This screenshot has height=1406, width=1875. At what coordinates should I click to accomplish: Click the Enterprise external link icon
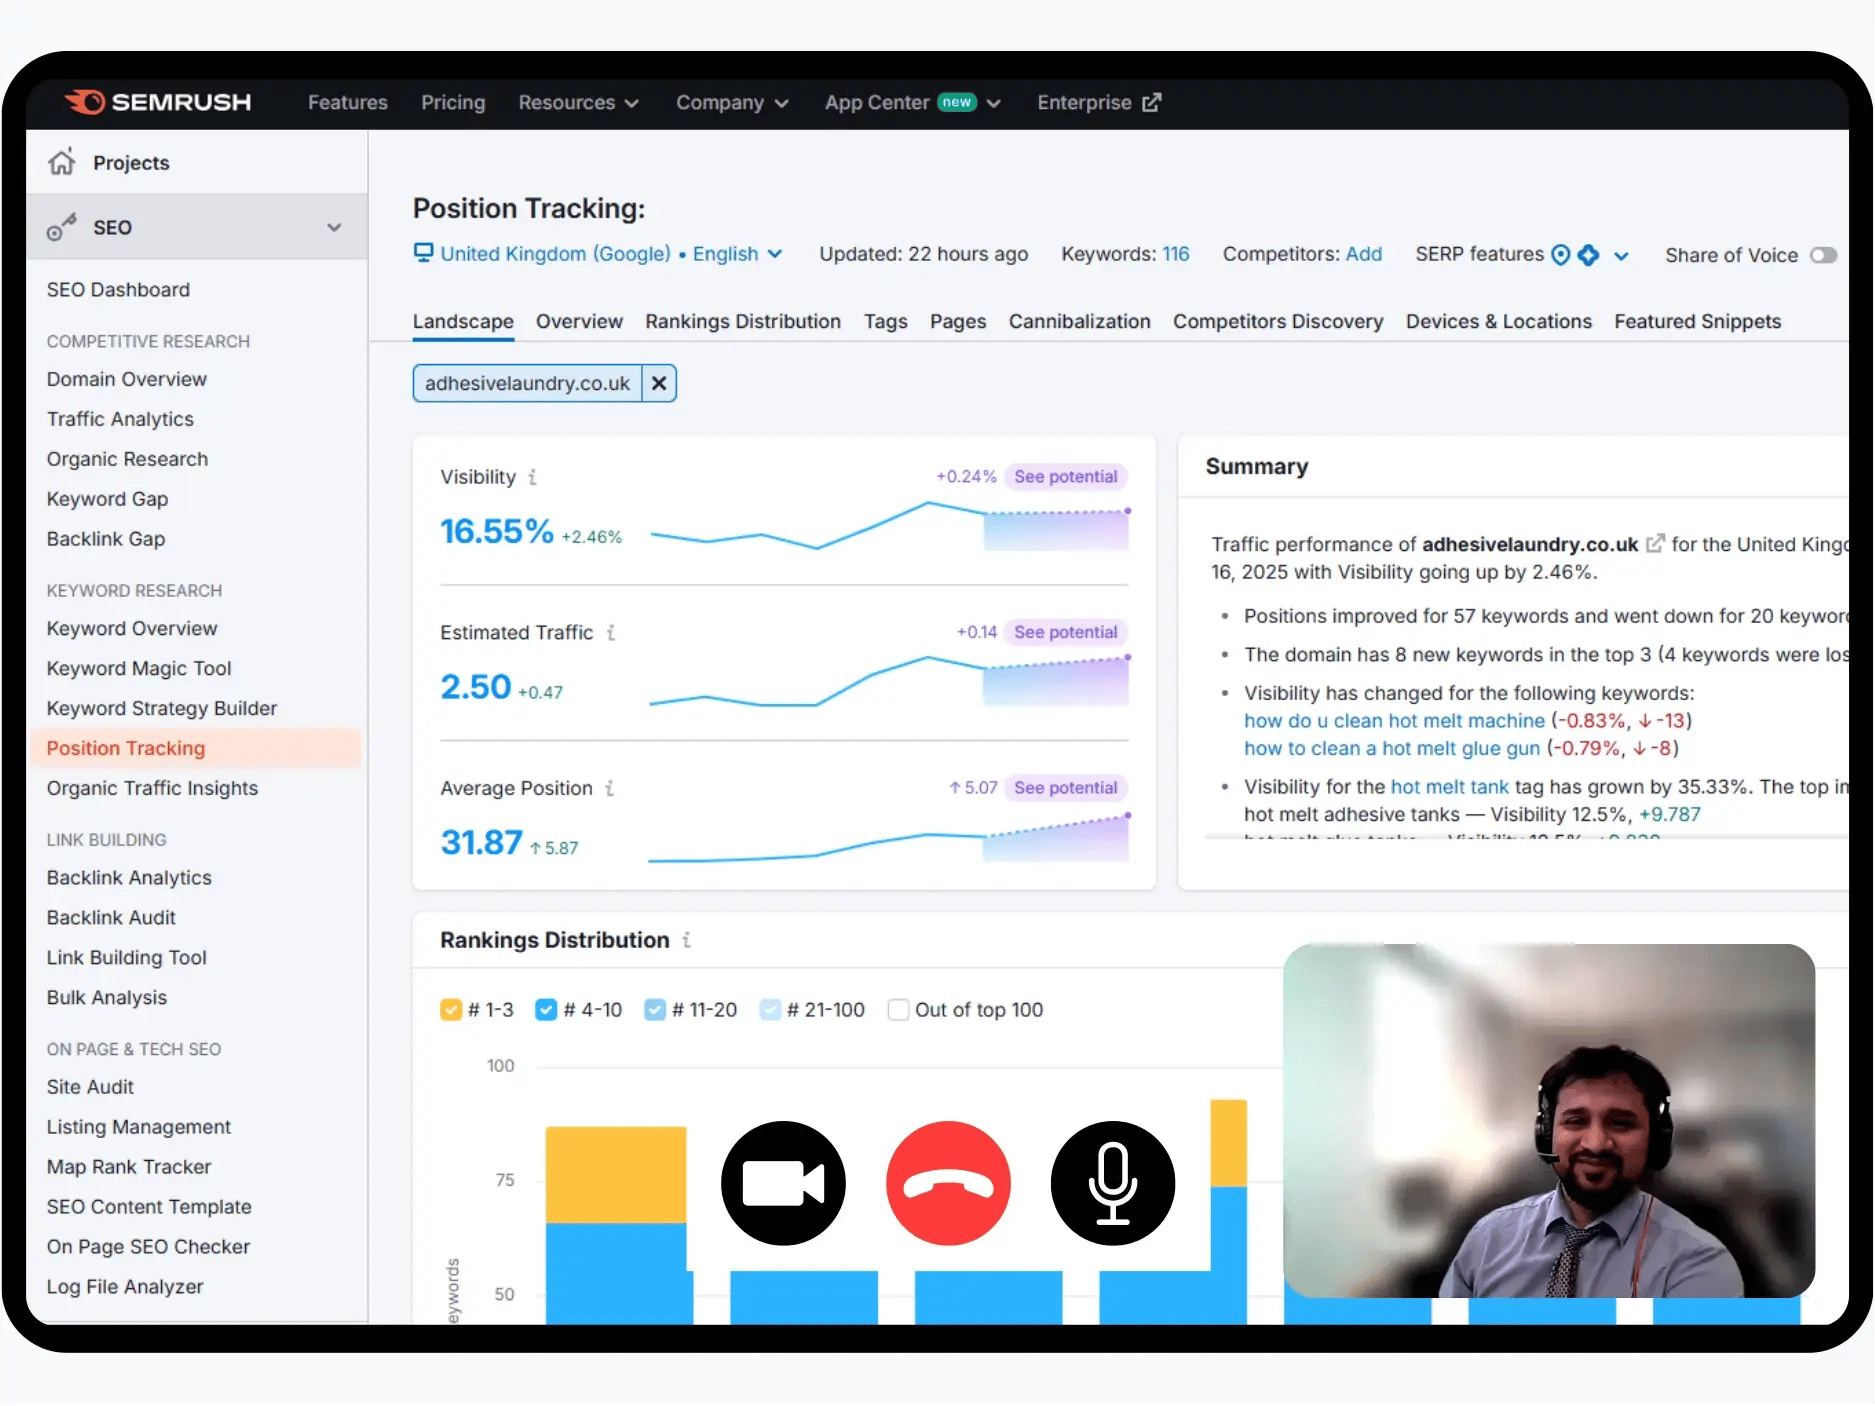[x=1152, y=102]
